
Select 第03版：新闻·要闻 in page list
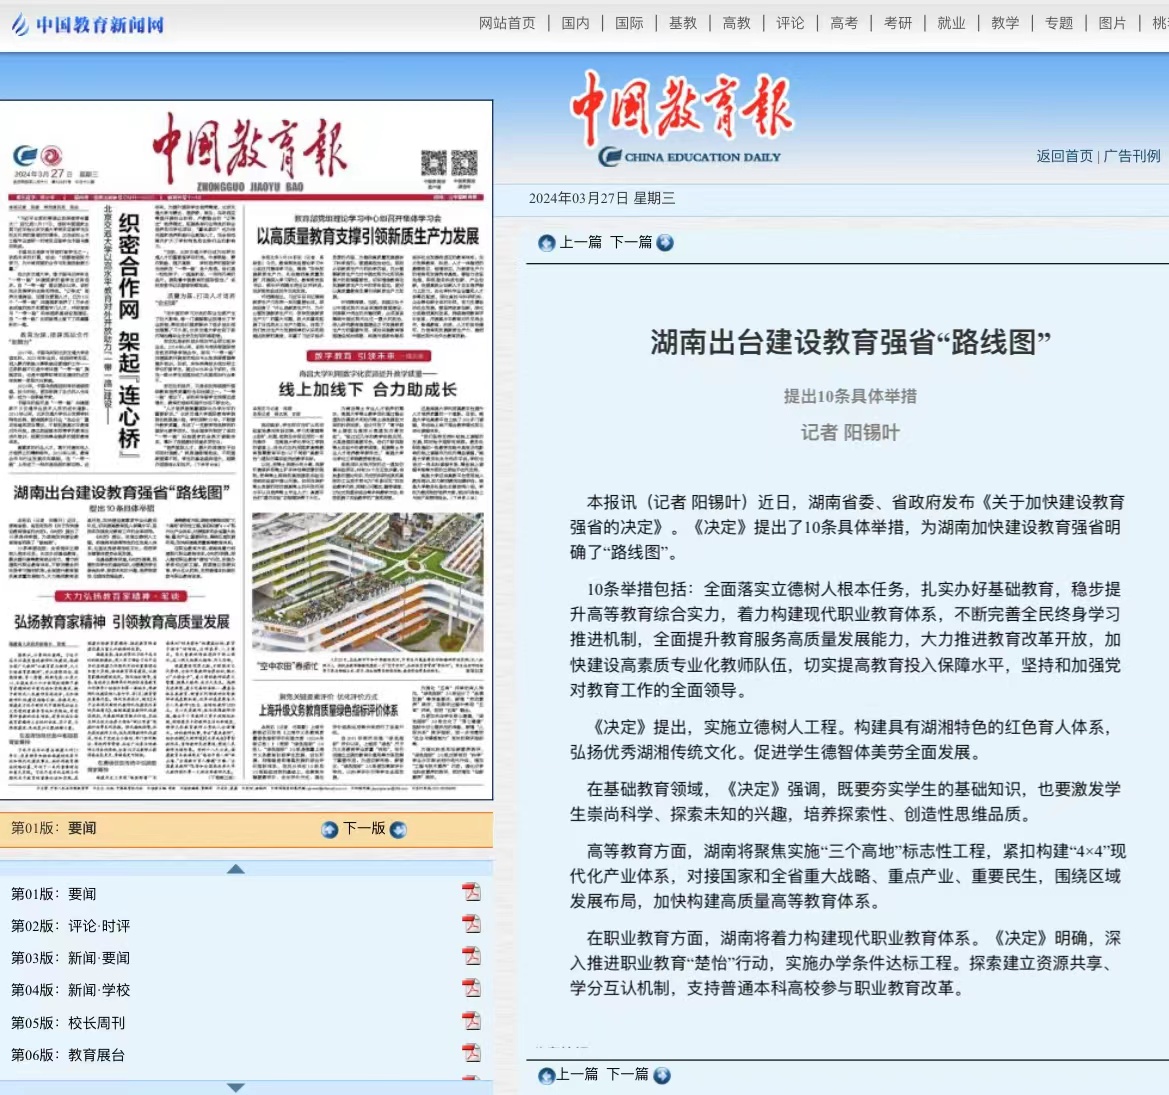pos(71,958)
